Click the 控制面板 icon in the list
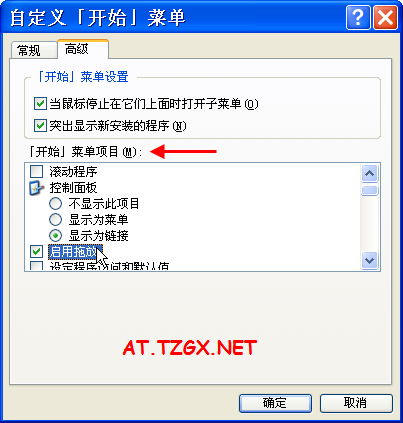 tap(37, 188)
